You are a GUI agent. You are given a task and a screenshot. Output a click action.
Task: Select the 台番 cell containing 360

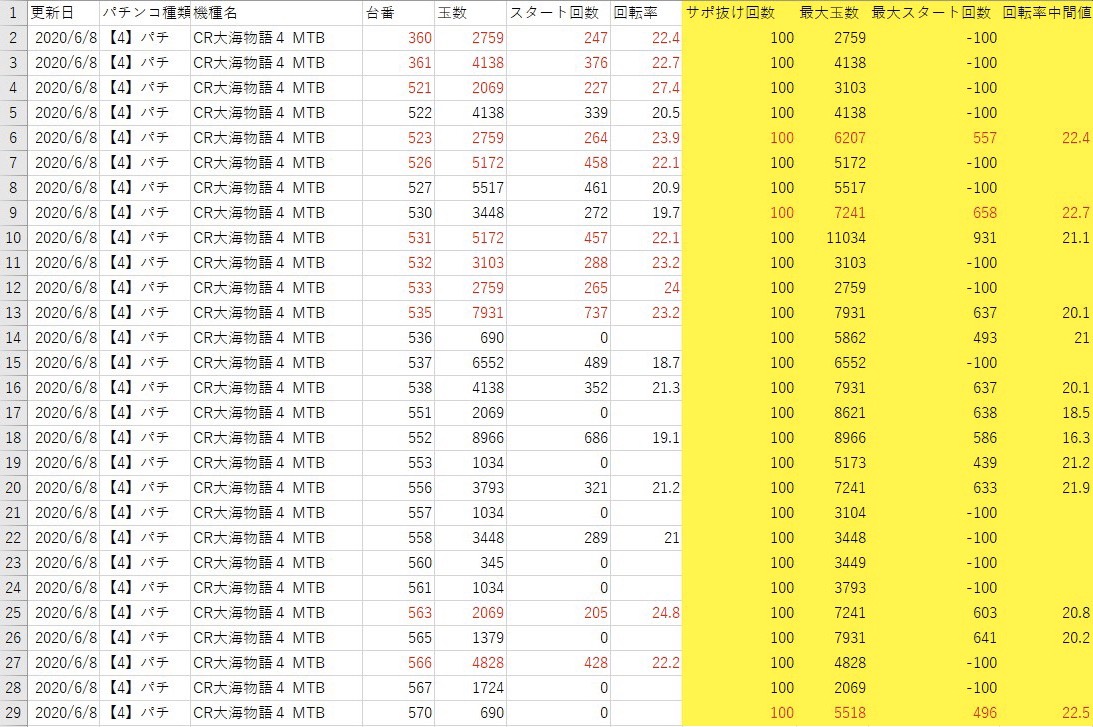[x=400, y=38]
